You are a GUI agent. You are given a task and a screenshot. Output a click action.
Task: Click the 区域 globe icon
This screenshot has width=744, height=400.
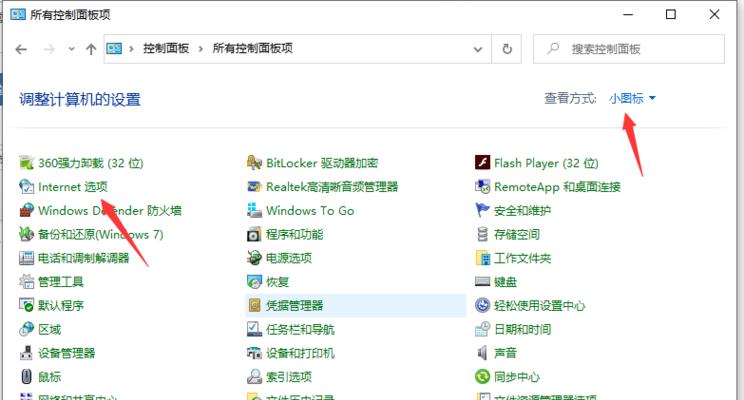[x=26, y=329]
